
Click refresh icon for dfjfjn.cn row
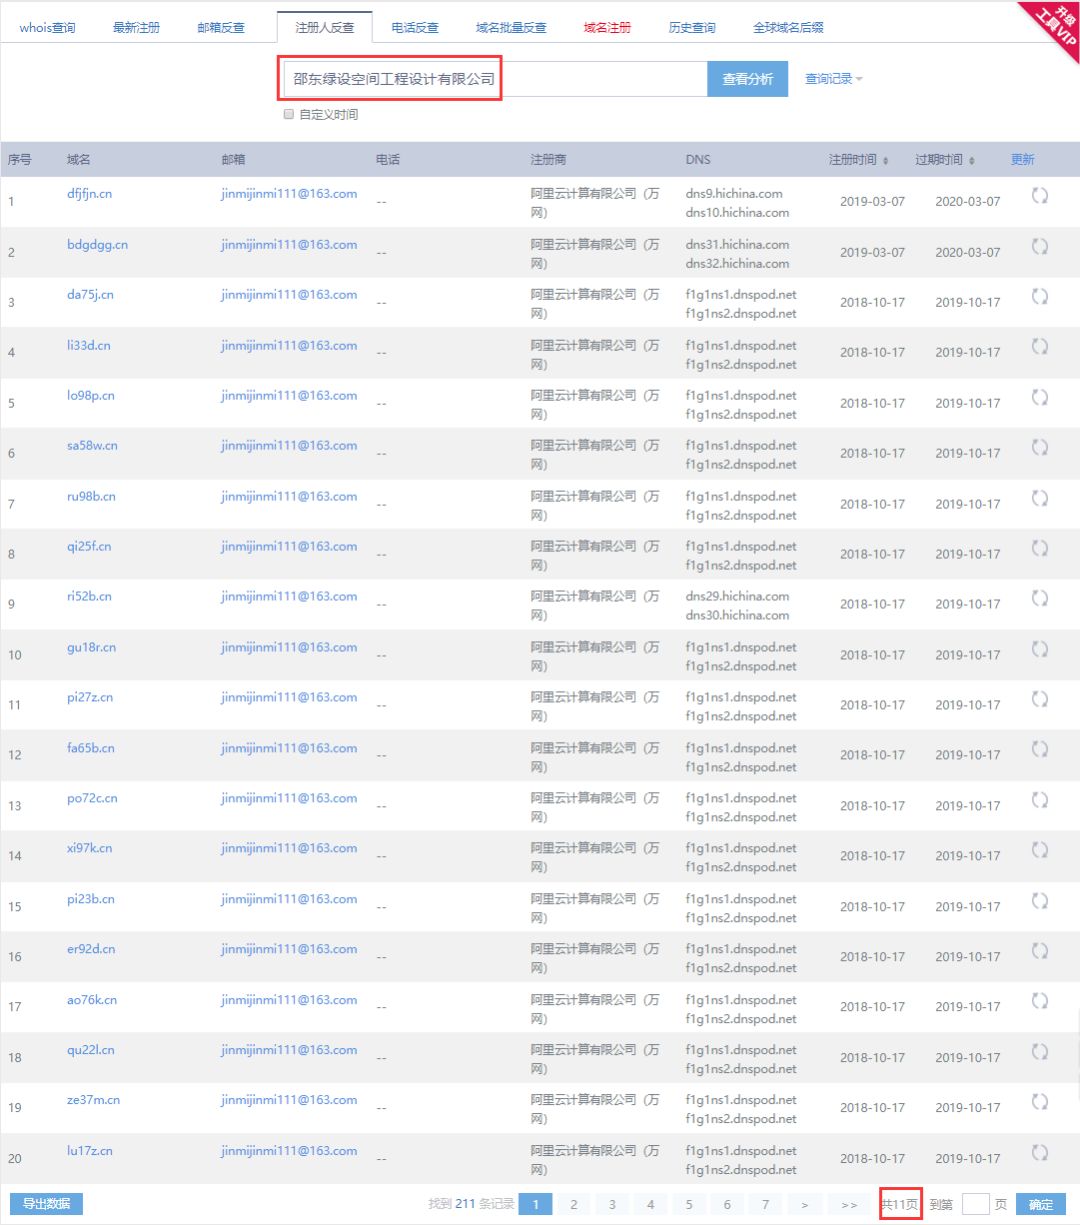coord(1039,196)
